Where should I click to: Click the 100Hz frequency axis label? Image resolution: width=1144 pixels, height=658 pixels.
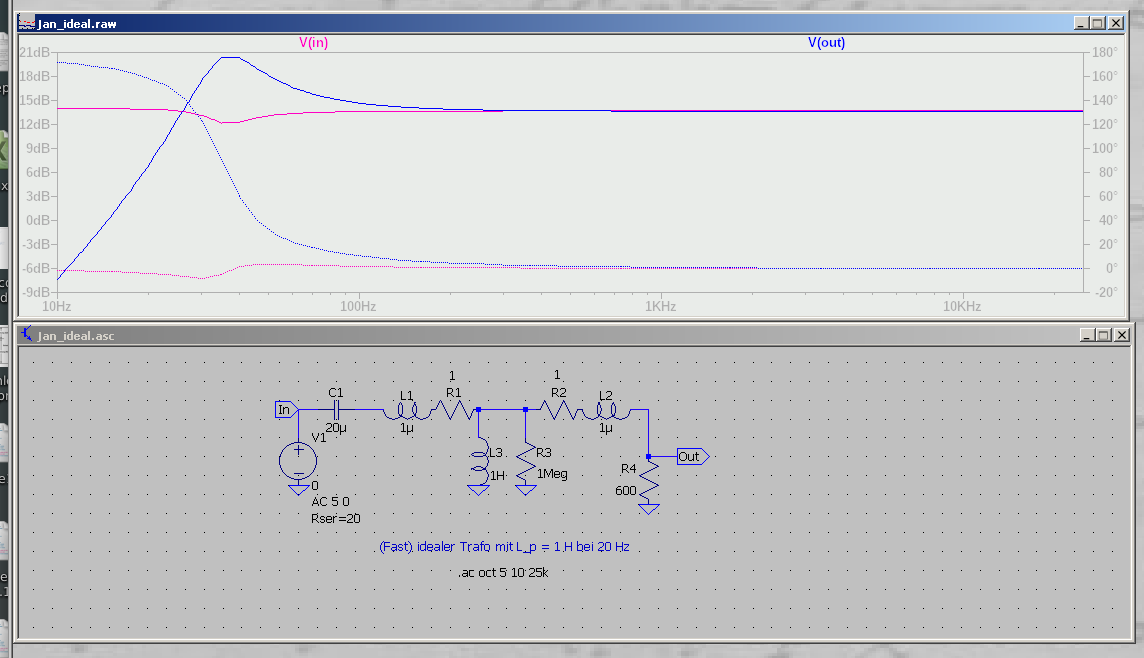coord(358,306)
